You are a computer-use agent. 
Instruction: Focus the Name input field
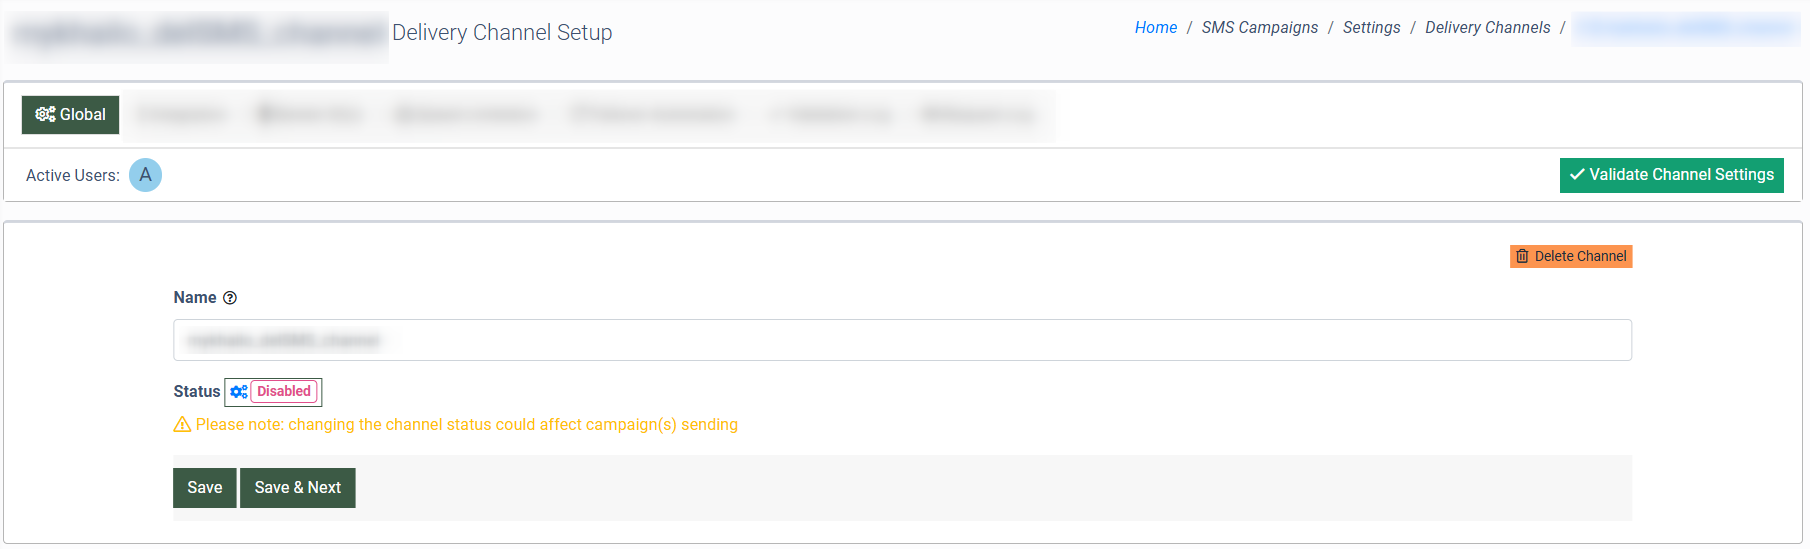[901, 340]
